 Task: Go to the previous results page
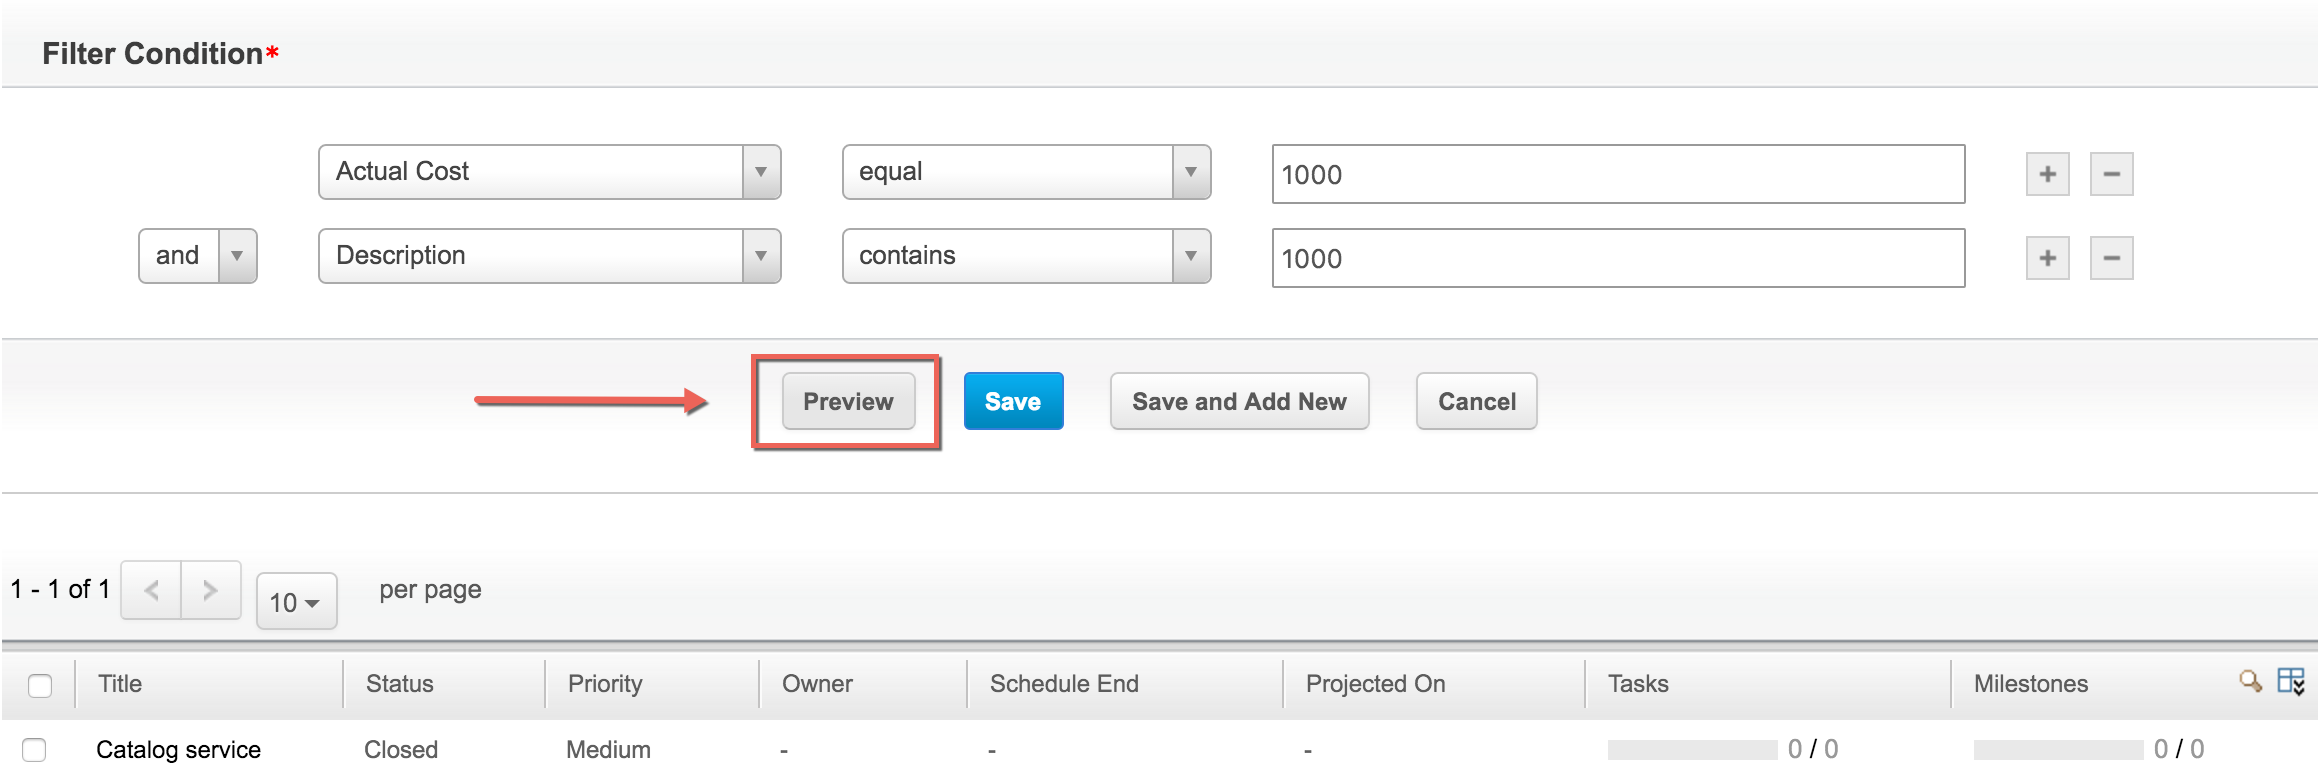coord(151,590)
